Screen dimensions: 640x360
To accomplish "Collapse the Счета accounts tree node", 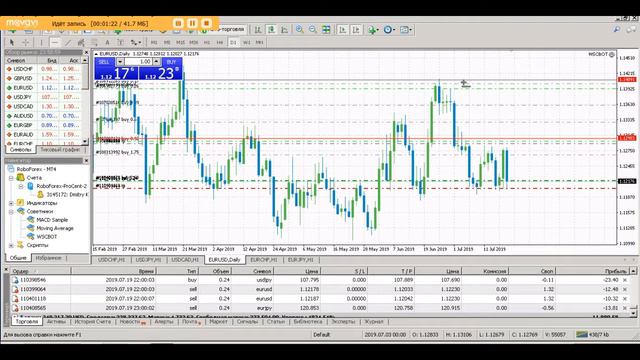I will [11, 178].
